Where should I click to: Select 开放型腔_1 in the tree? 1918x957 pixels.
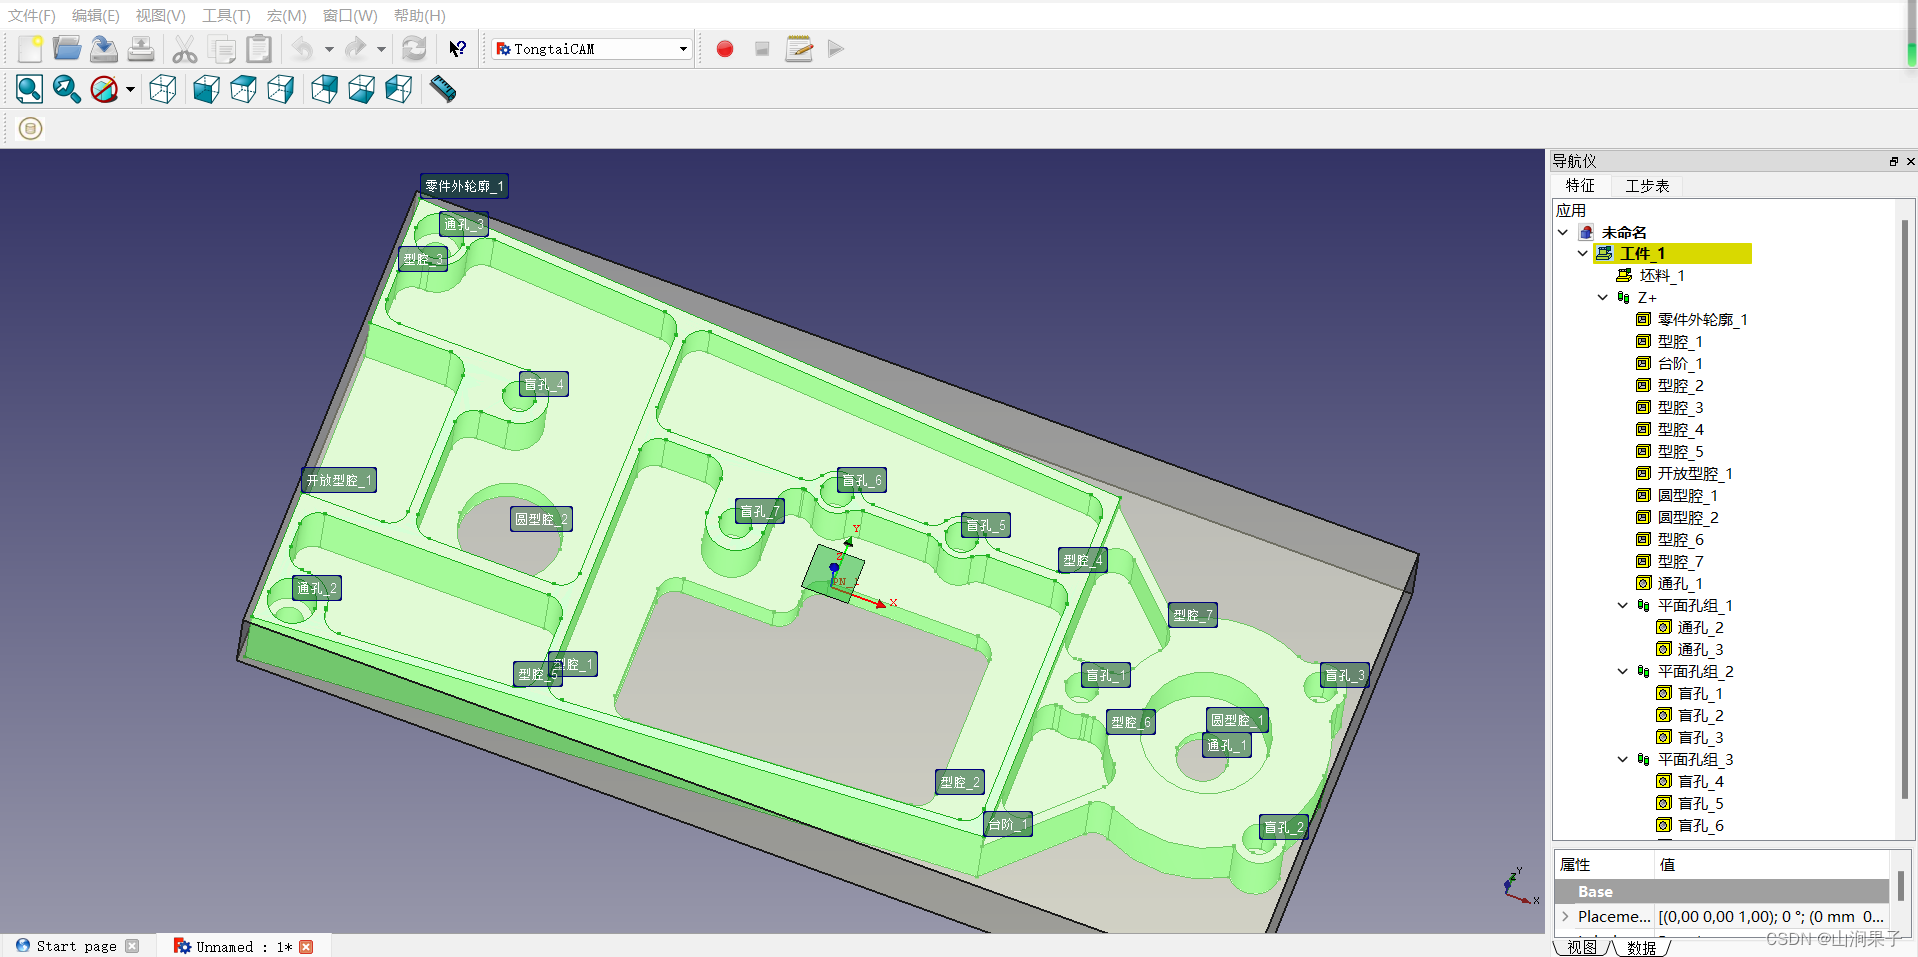(1695, 474)
